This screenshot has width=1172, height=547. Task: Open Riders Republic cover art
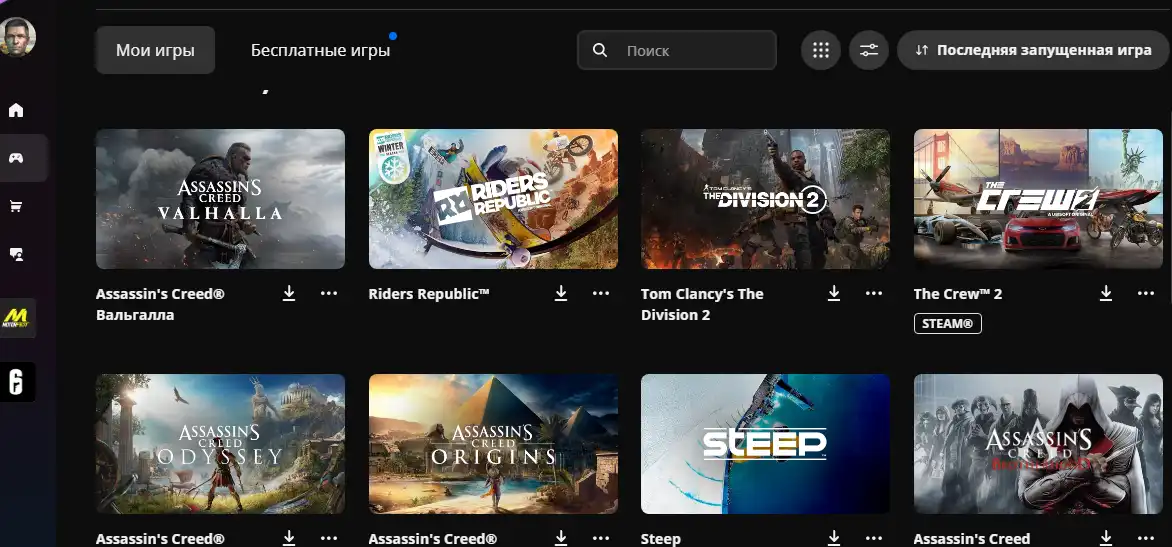point(493,199)
